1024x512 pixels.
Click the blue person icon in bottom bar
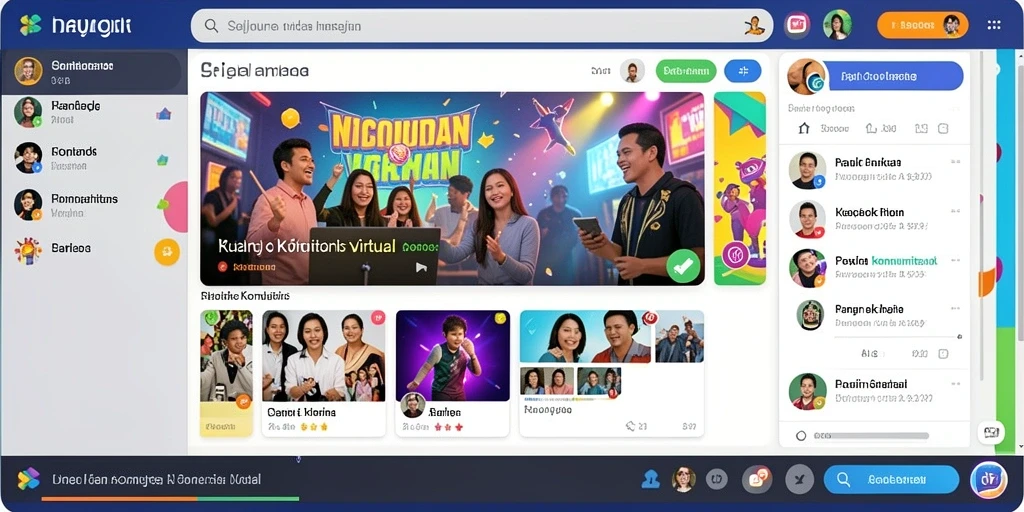click(650, 479)
